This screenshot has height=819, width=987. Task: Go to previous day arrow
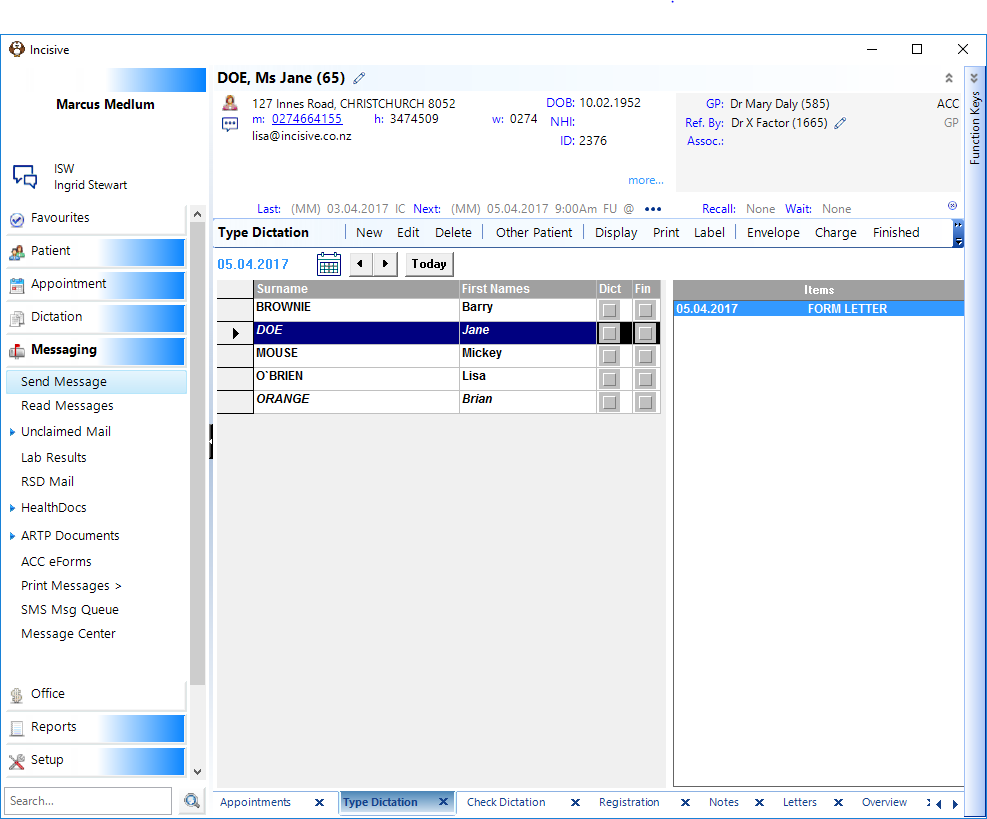(x=361, y=264)
